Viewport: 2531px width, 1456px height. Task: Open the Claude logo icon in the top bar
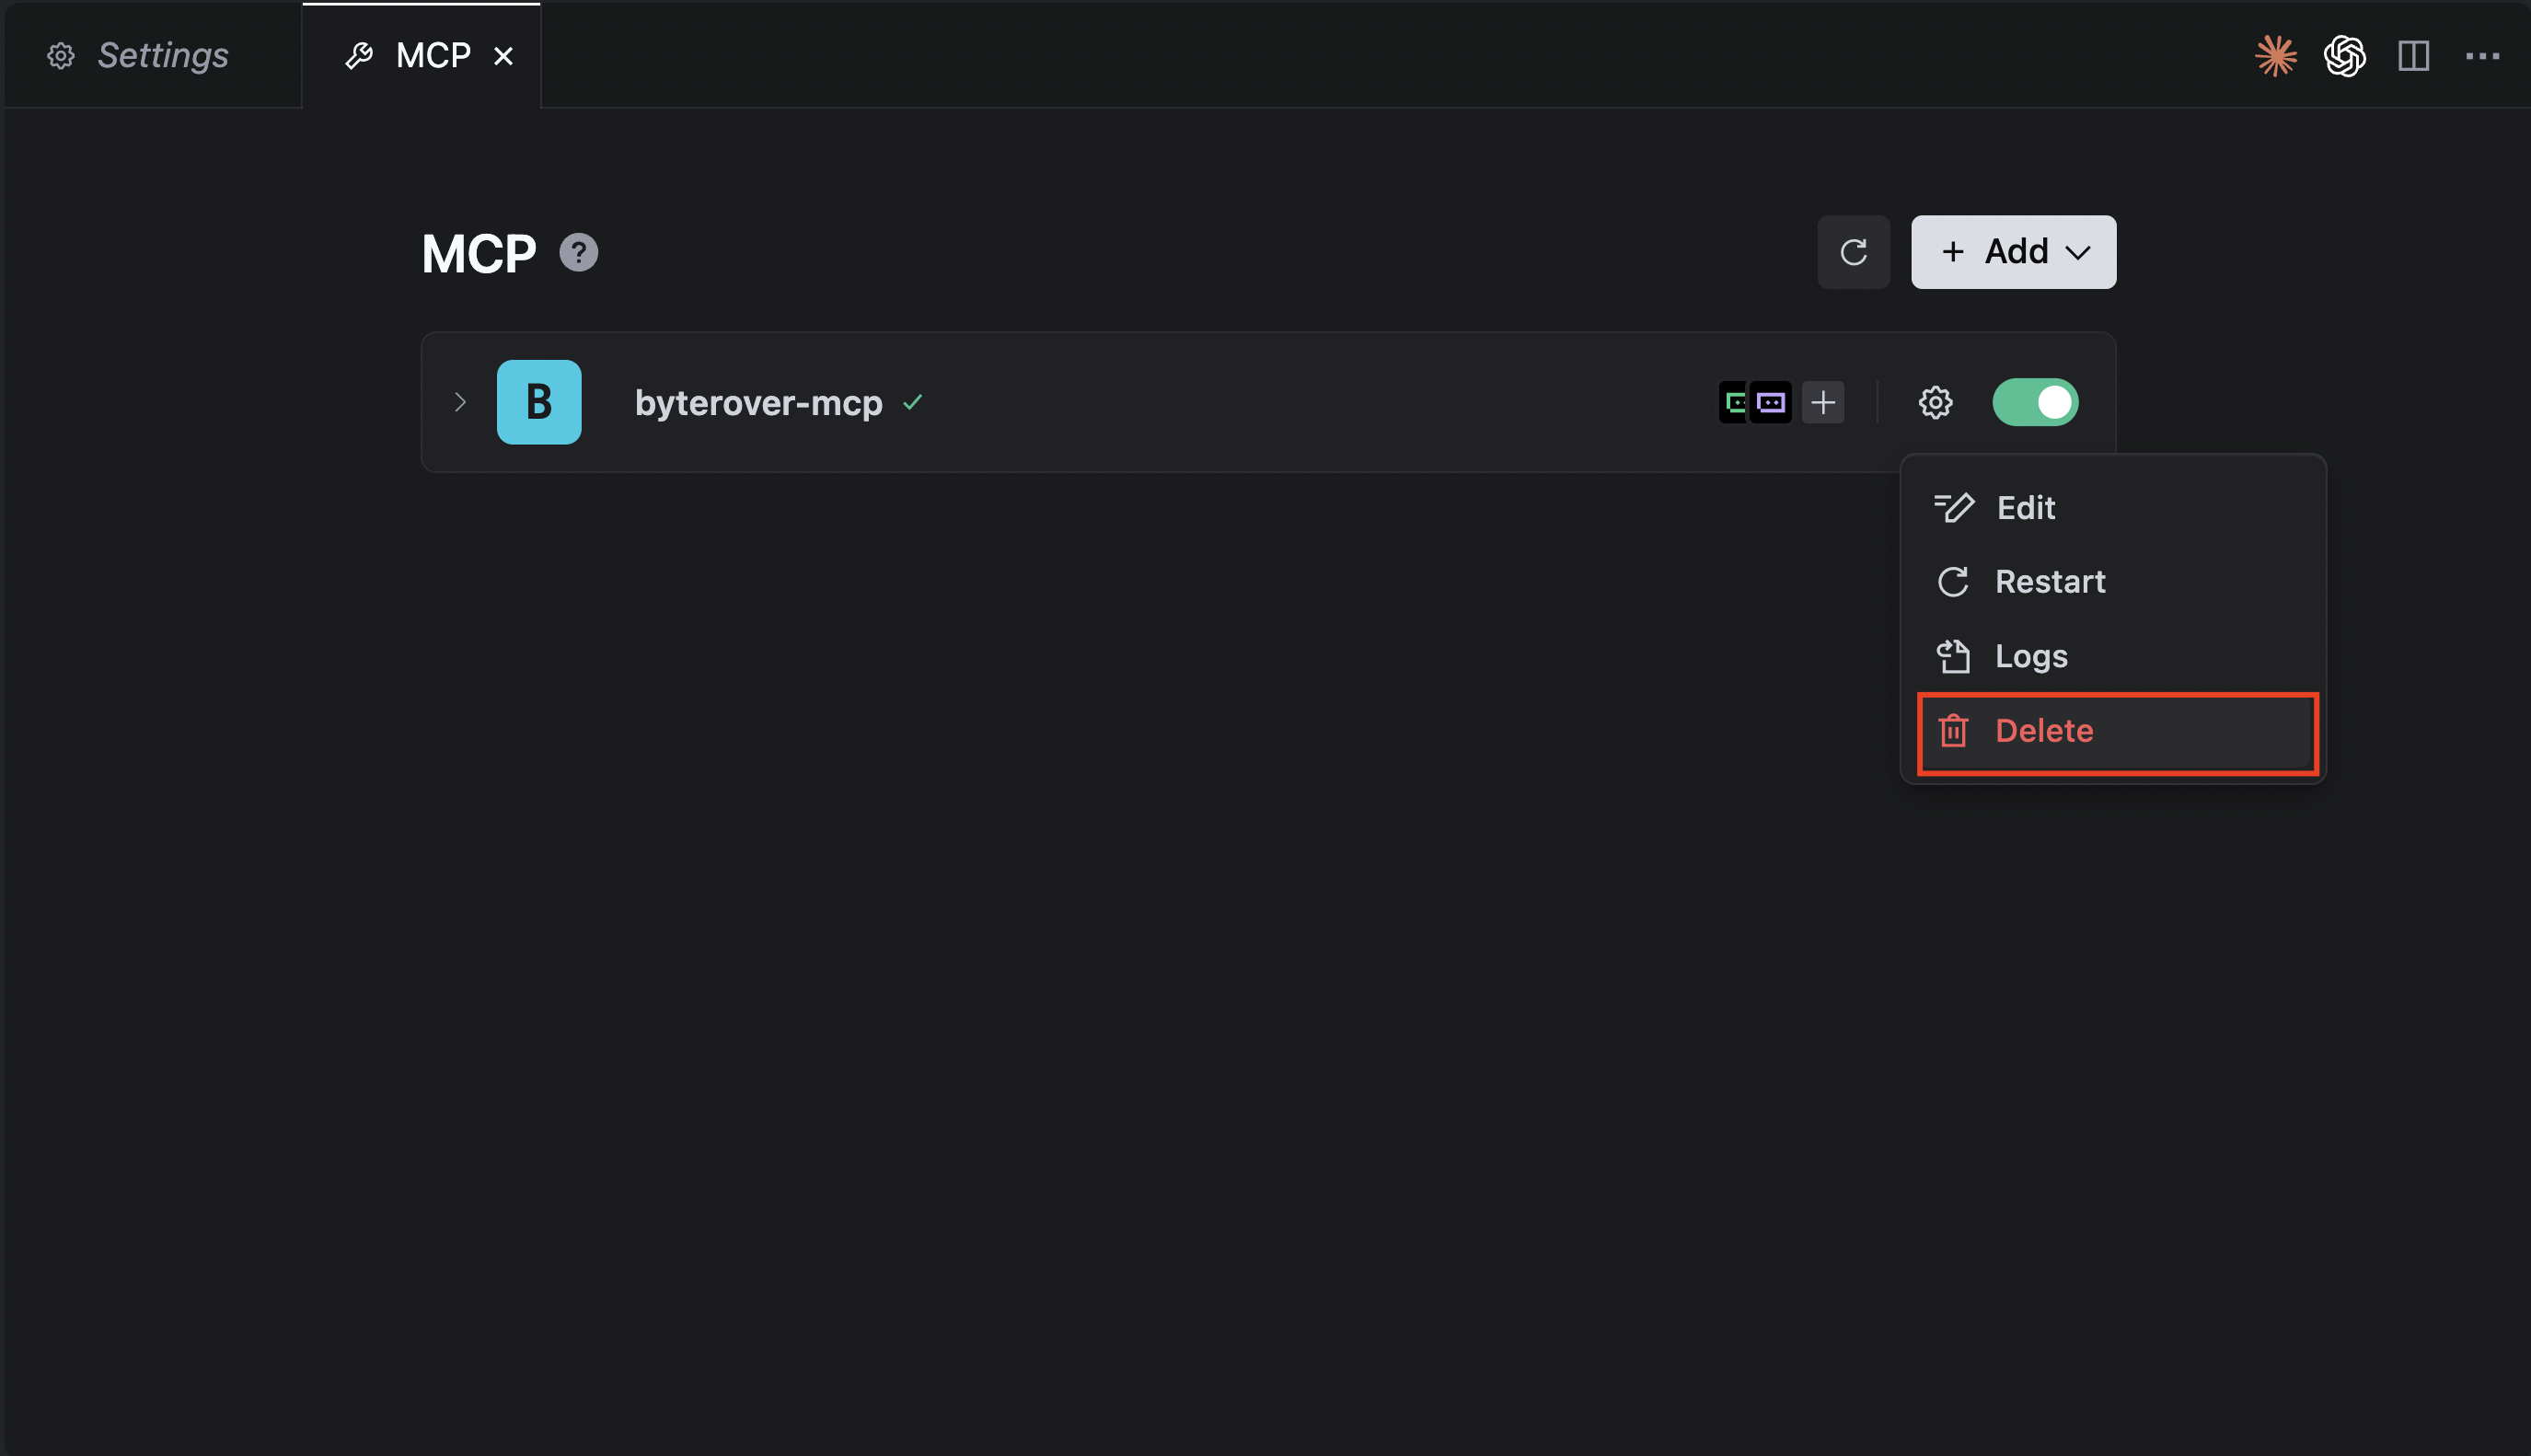[2276, 55]
